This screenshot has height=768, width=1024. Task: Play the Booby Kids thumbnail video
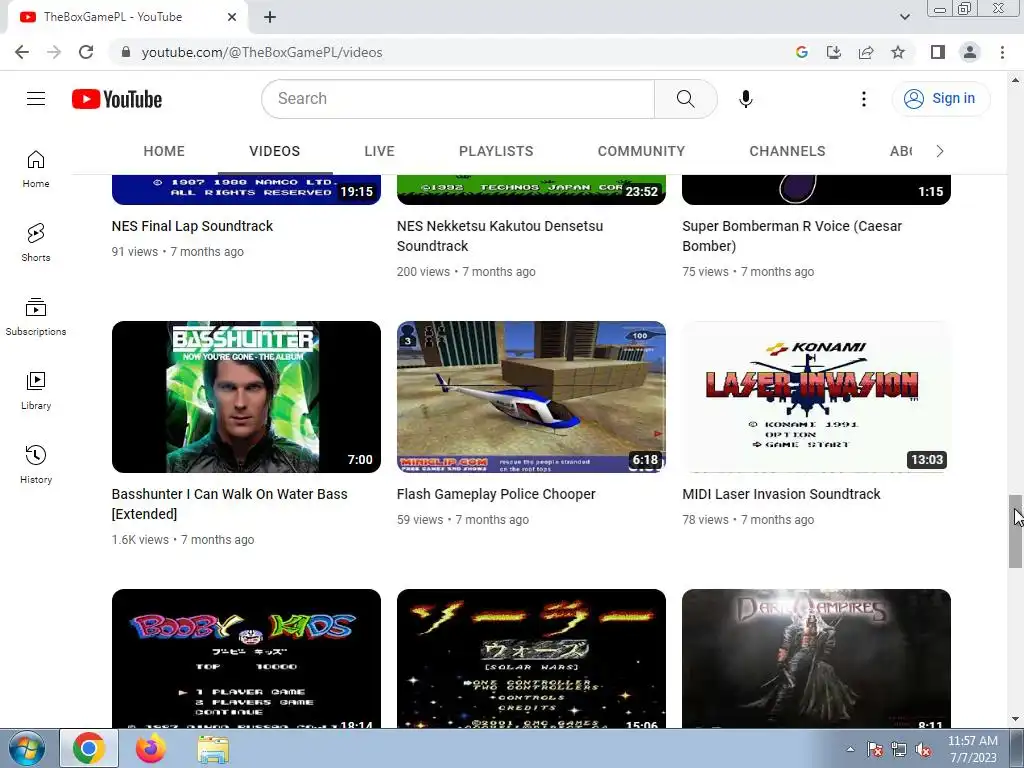246,658
